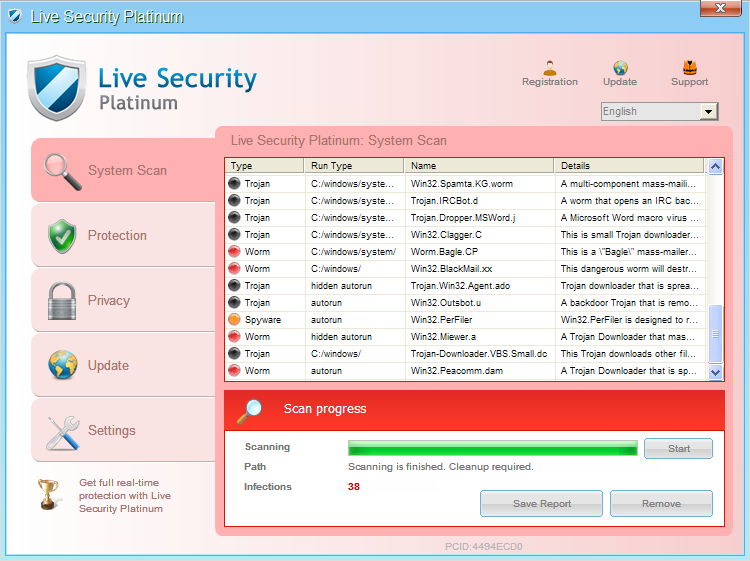
Task: Switch to the Privacy tab
Action: [x=123, y=300]
